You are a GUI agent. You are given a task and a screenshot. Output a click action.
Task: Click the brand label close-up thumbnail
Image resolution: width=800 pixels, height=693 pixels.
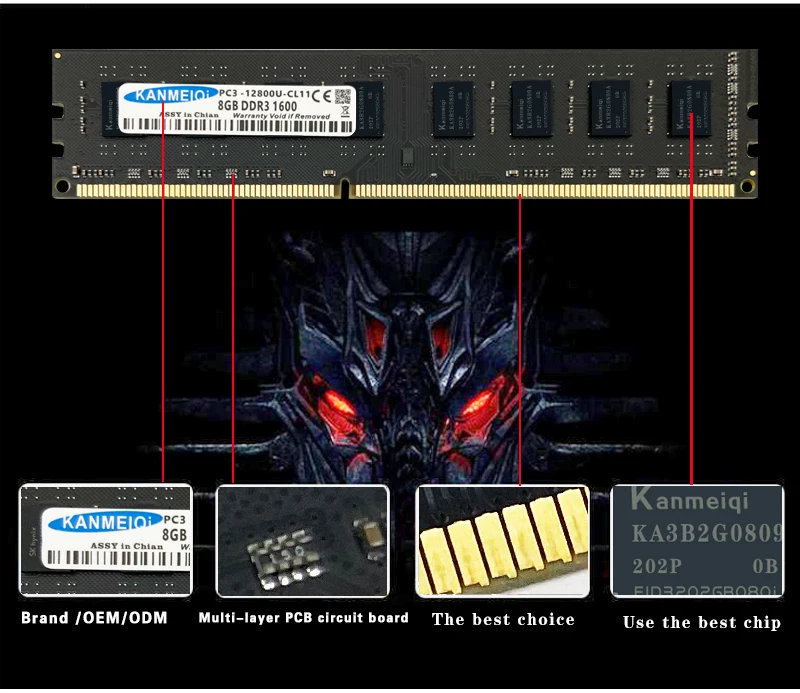tap(106, 540)
